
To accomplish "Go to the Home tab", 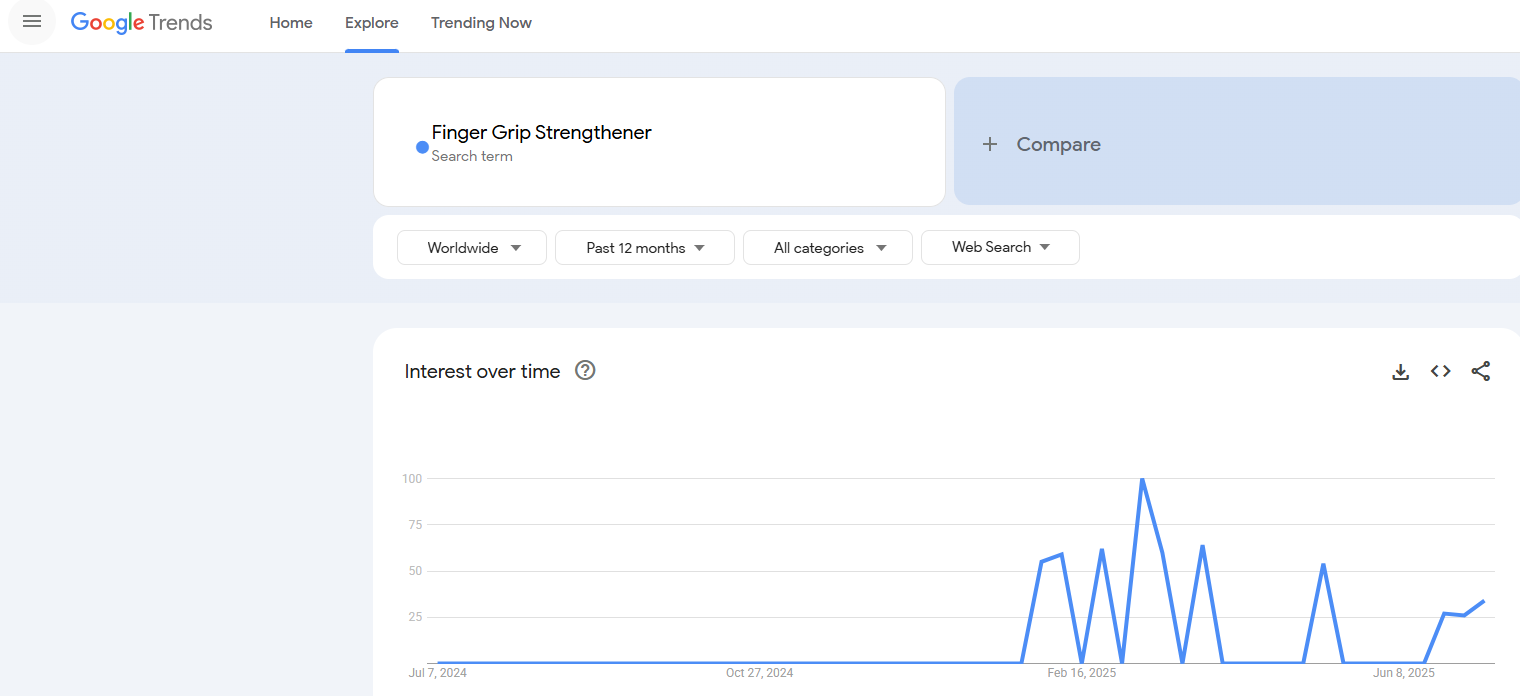I will (x=291, y=23).
